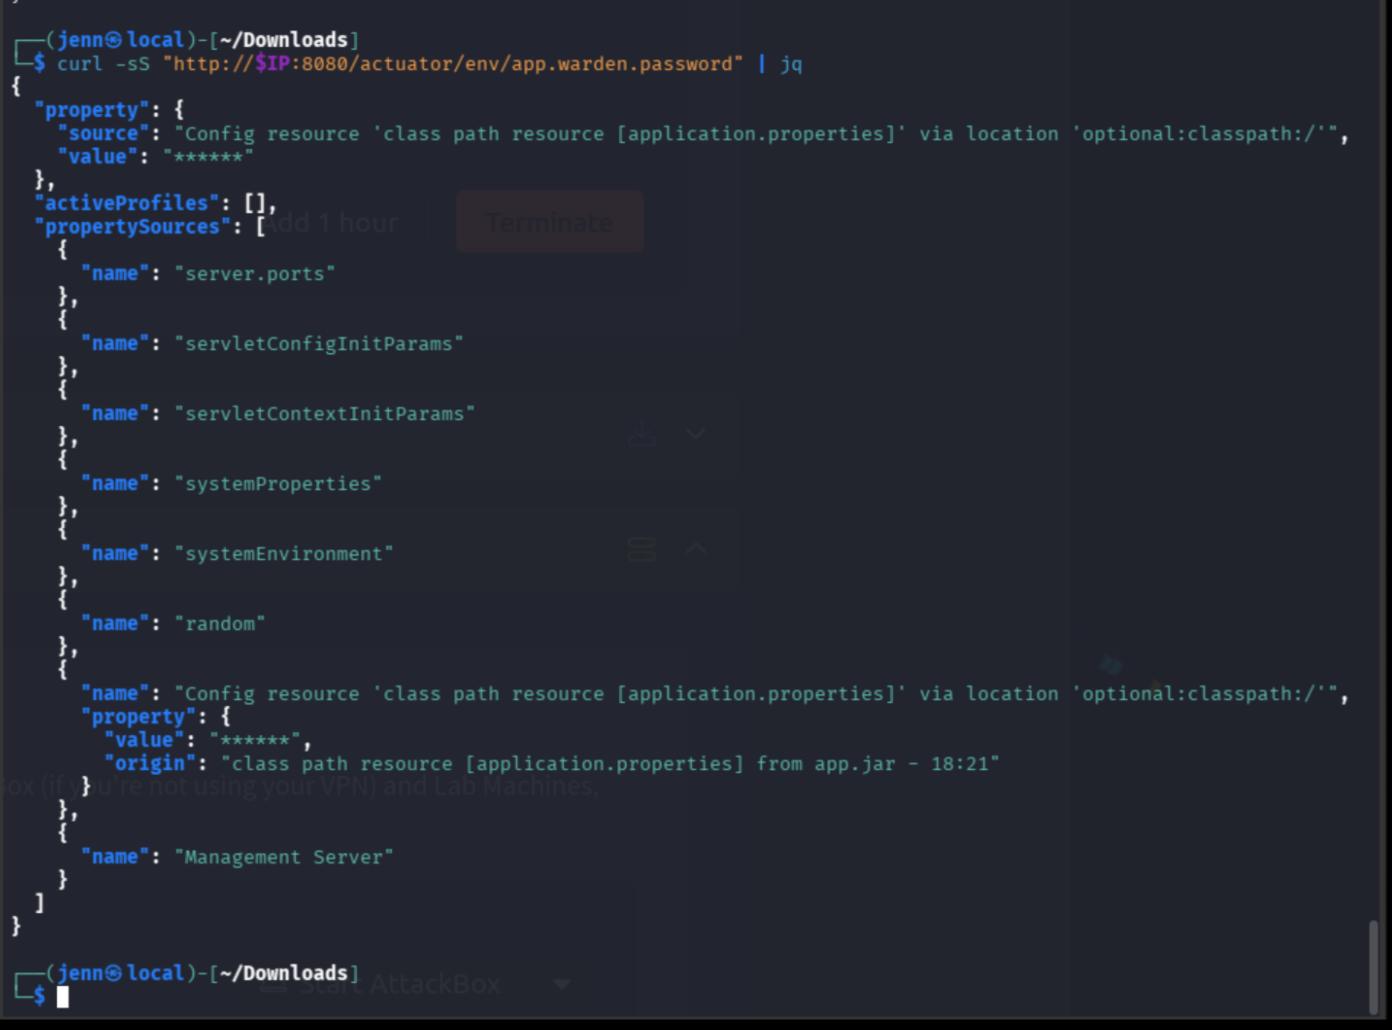Open dropdown arrow beside Start AttackBox
The image size is (1392, 1030).
(x=562, y=984)
